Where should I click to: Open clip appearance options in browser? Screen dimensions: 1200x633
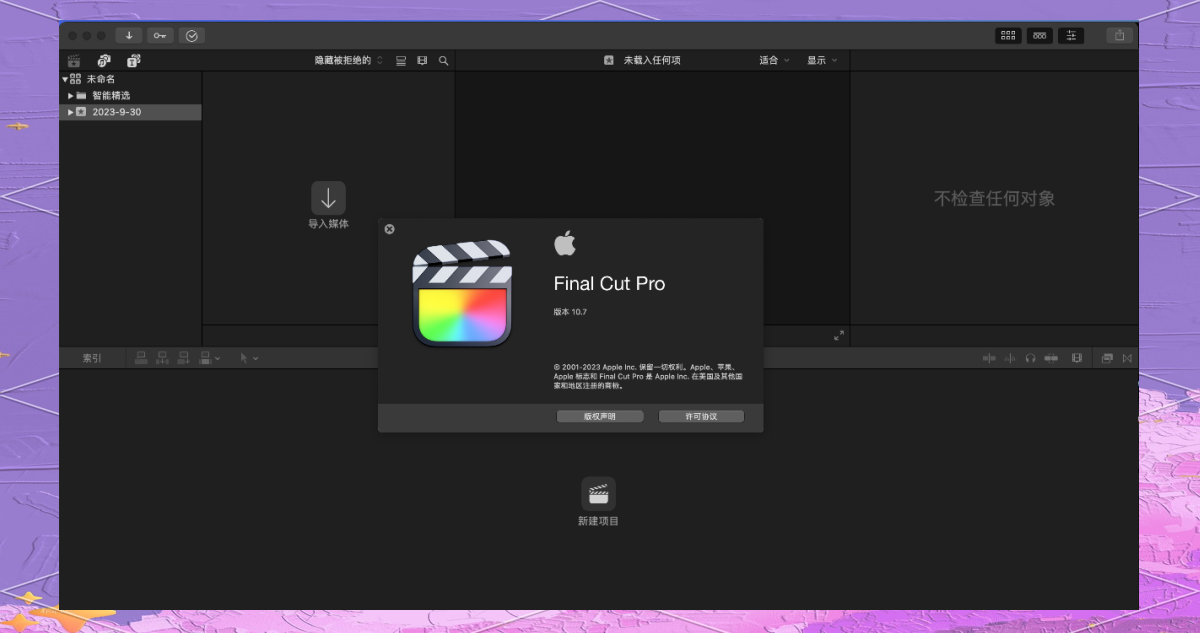422,60
